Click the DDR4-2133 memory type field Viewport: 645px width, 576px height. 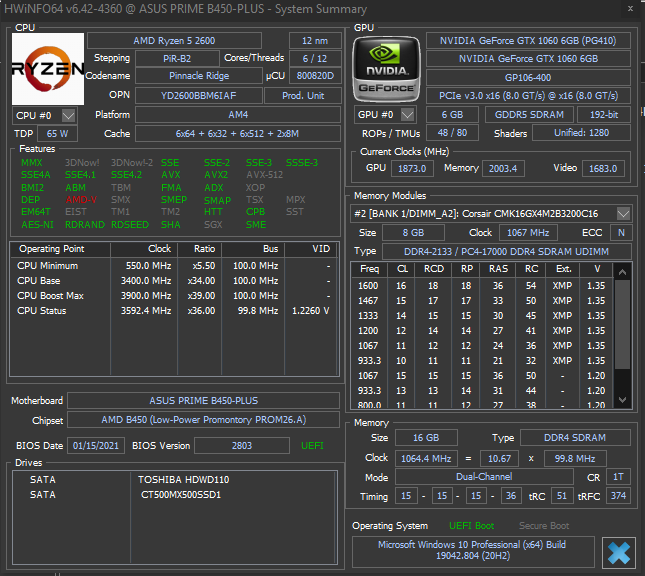(506, 251)
